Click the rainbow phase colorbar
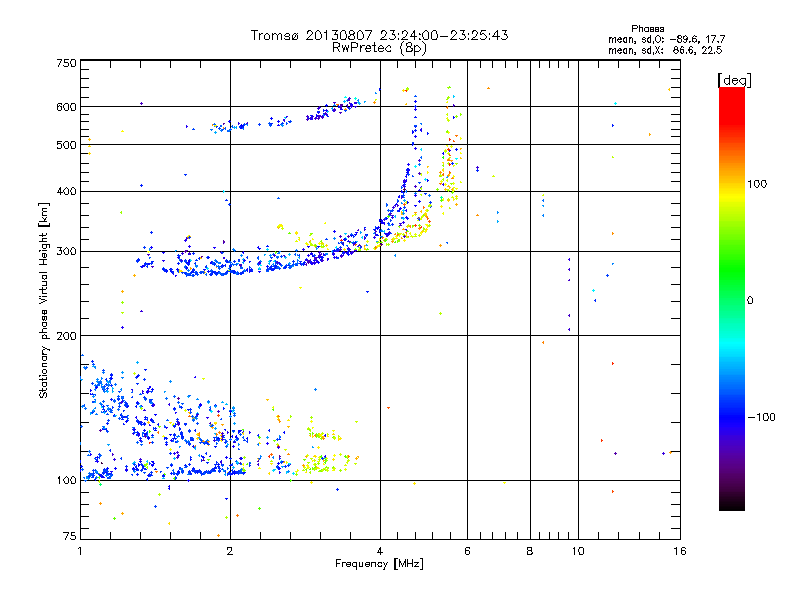Screen dimensions: 800x600 click(x=732, y=298)
